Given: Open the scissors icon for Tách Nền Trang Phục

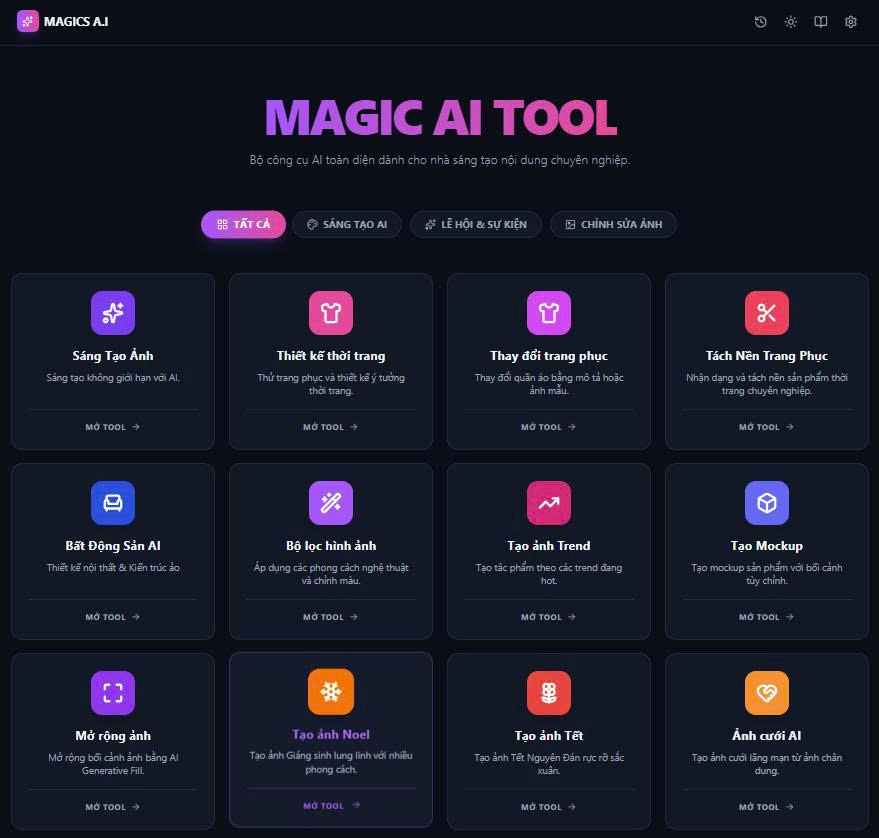Looking at the screenshot, I should pyautogui.click(x=766, y=313).
